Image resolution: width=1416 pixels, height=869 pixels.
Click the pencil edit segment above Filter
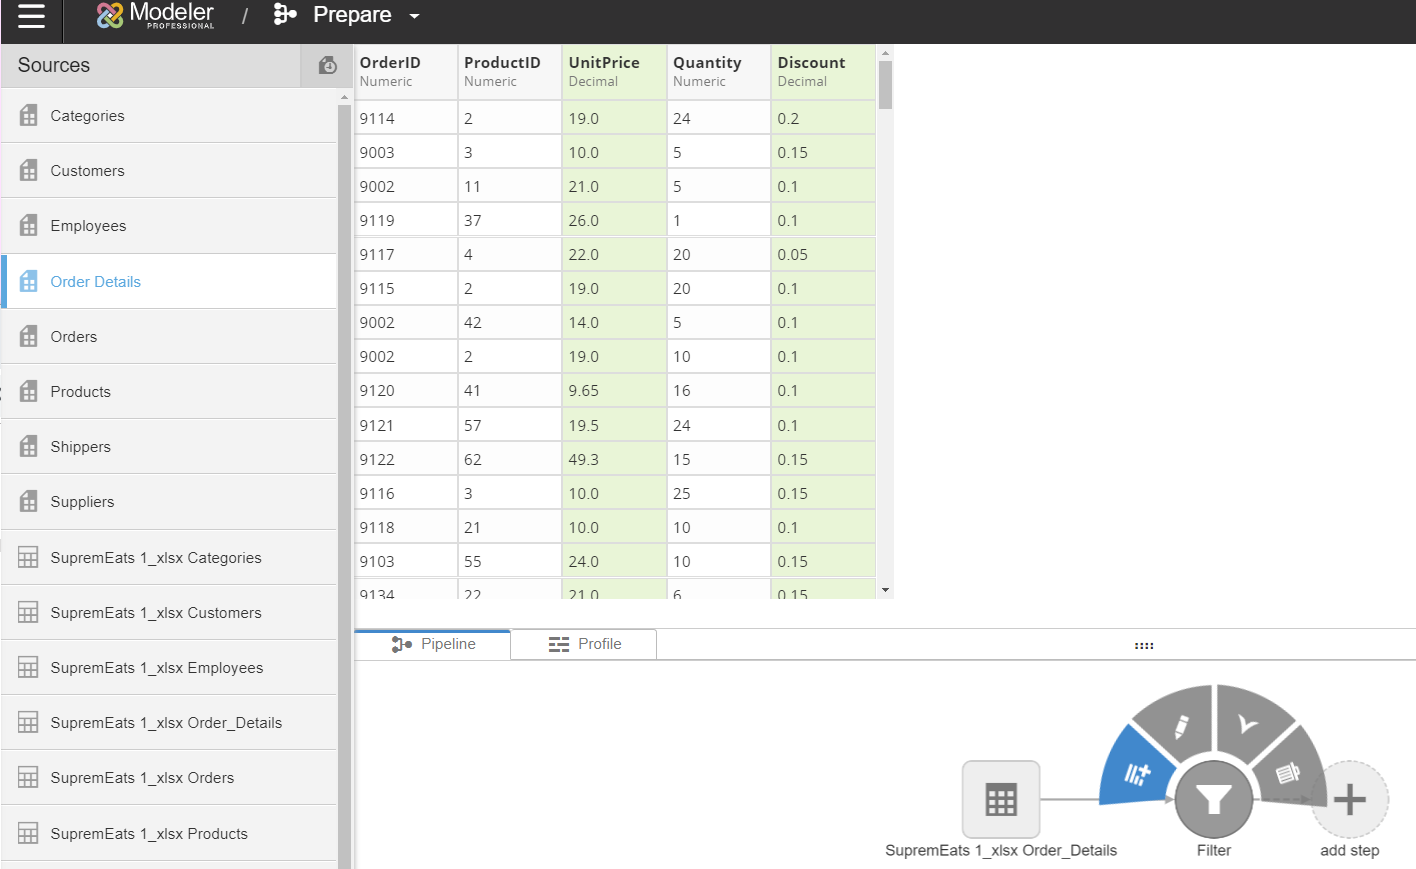(x=1178, y=727)
